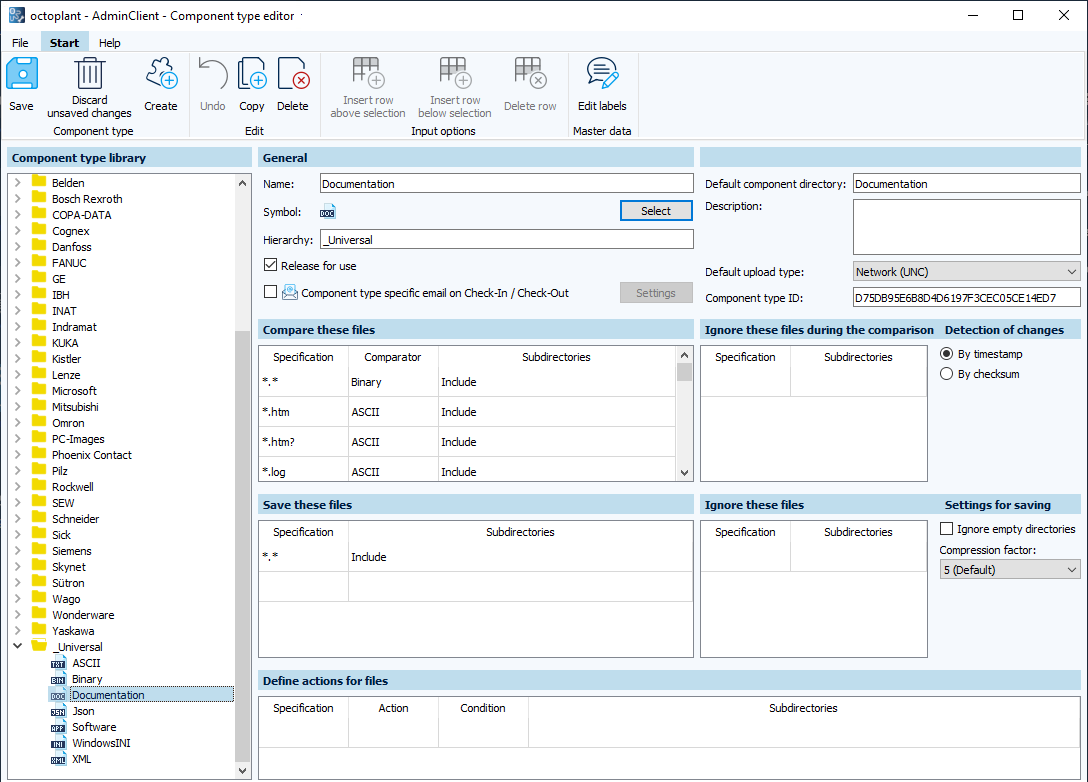Click the Beckhoff-adjacent Belden folder icon
The height and width of the screenshot is (782, 1088).
[39, 182]
